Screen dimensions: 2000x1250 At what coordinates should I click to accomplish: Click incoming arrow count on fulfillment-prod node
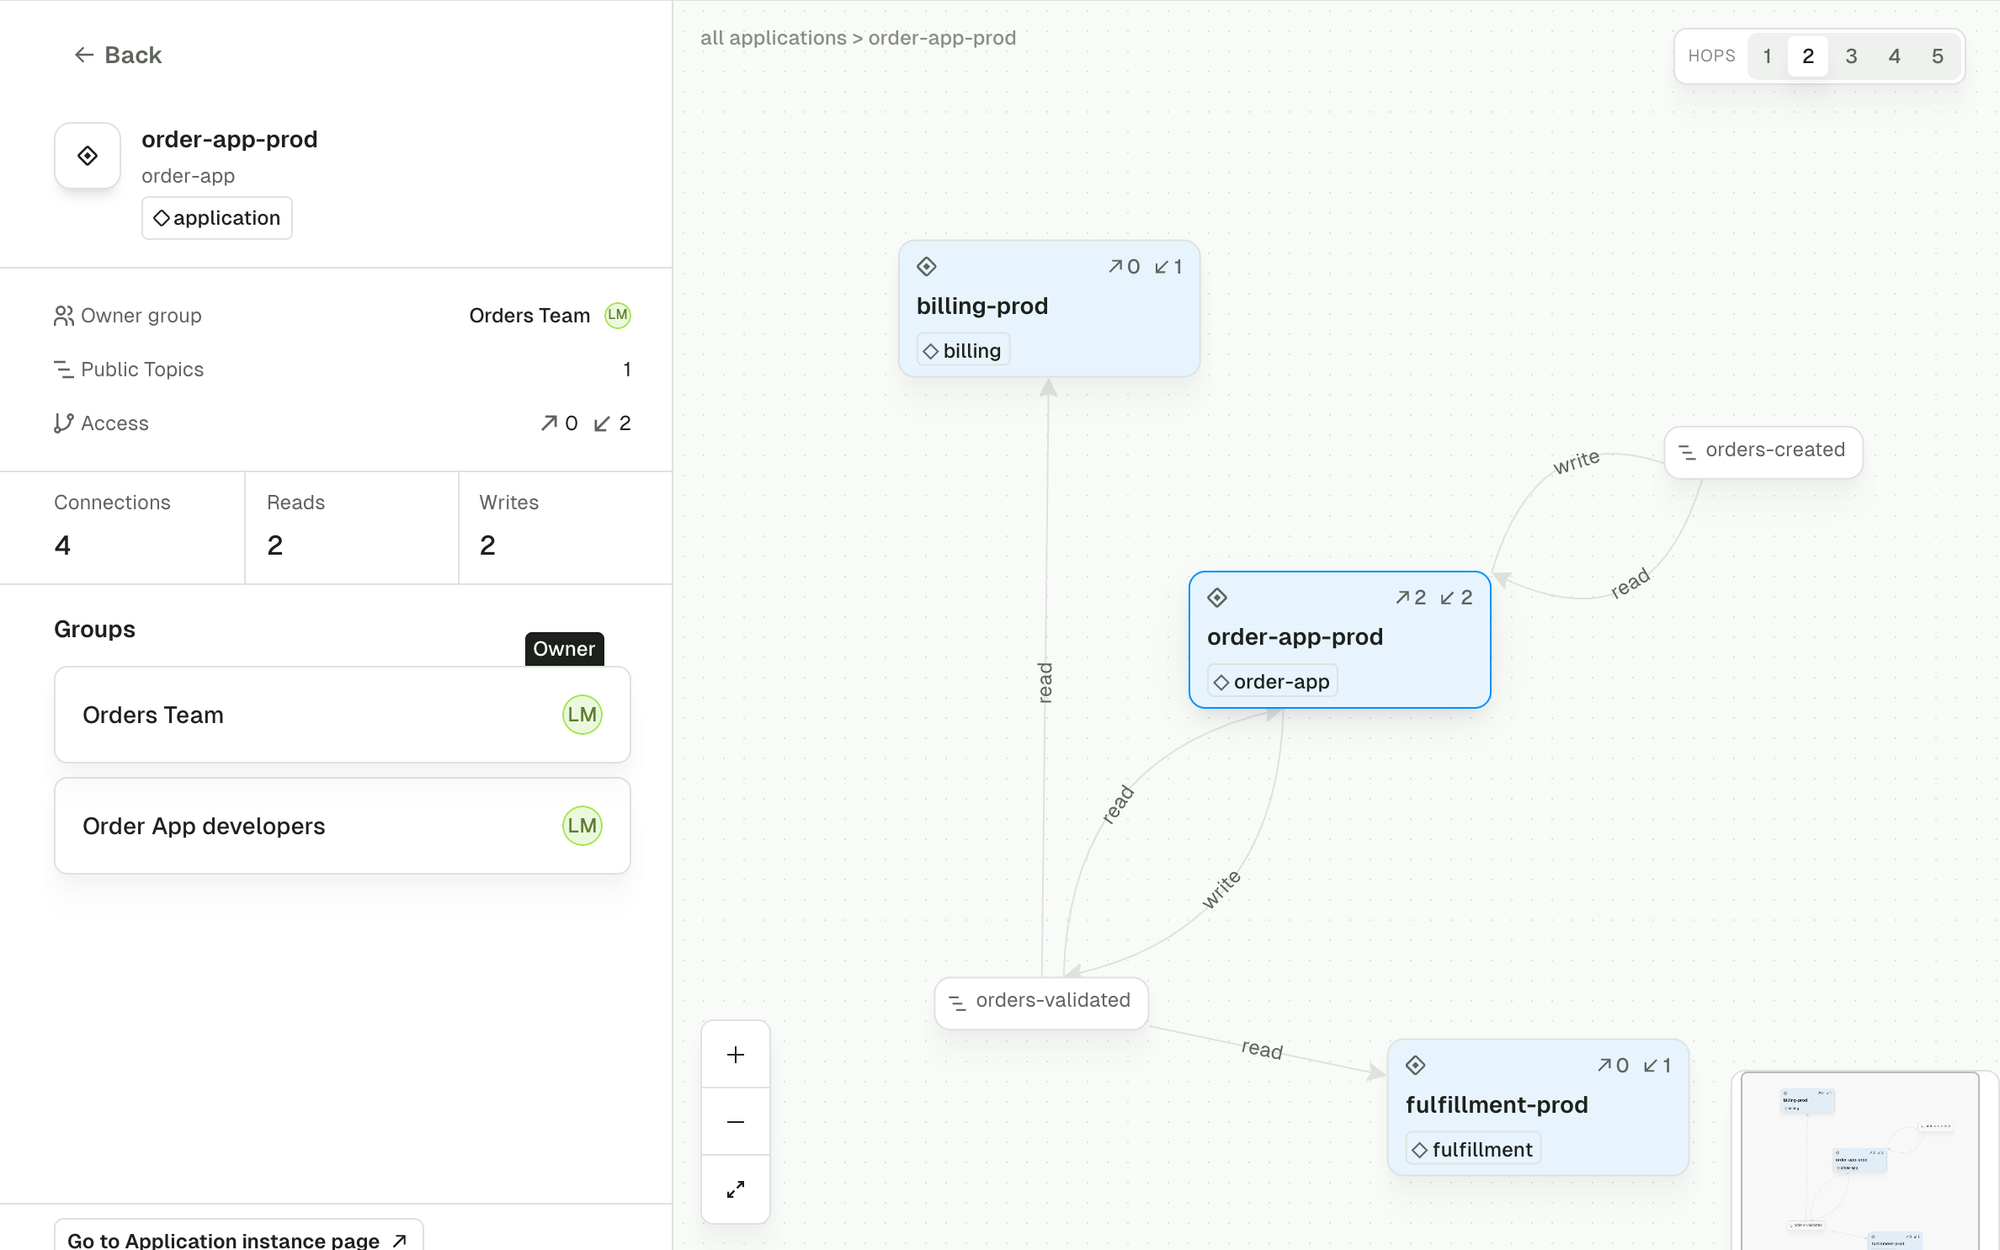point(1657,1066)
